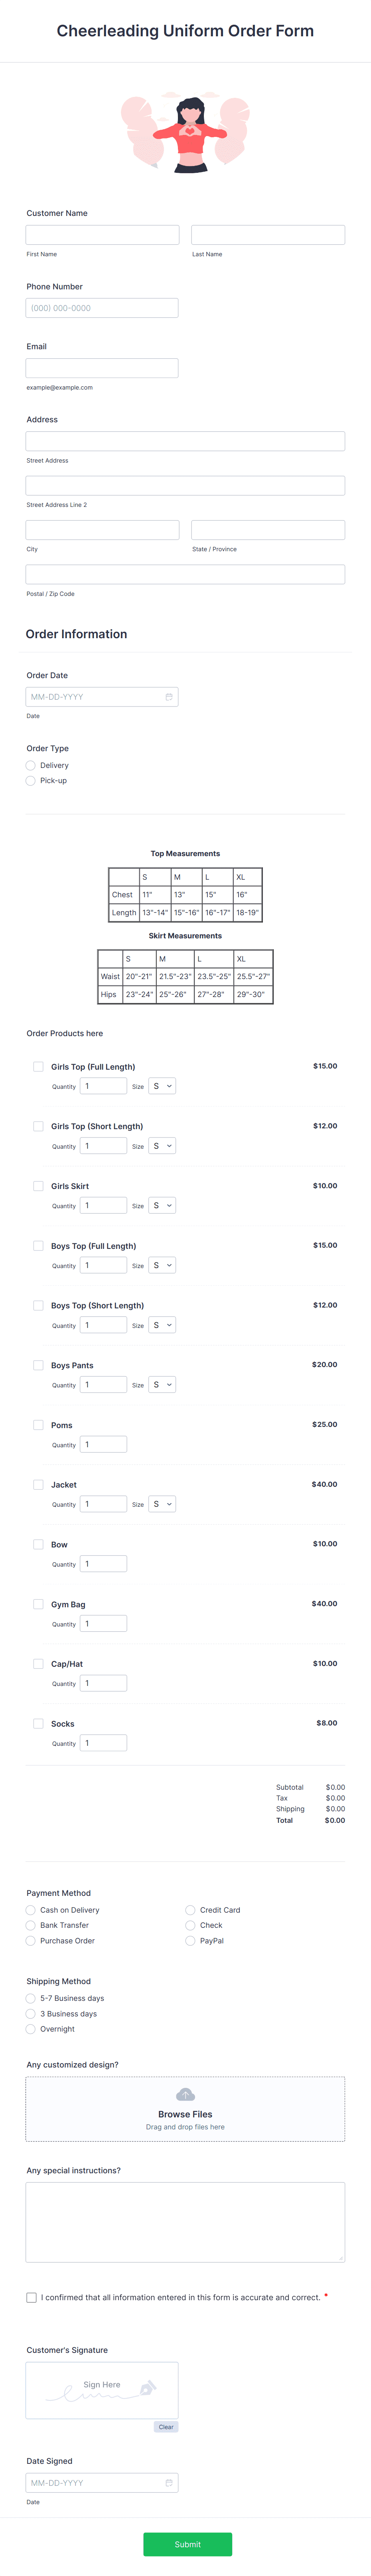The width and height of the screenshot is (371, 2576).
Task: Enable the Poms product checkbox
Action: 38,1425
